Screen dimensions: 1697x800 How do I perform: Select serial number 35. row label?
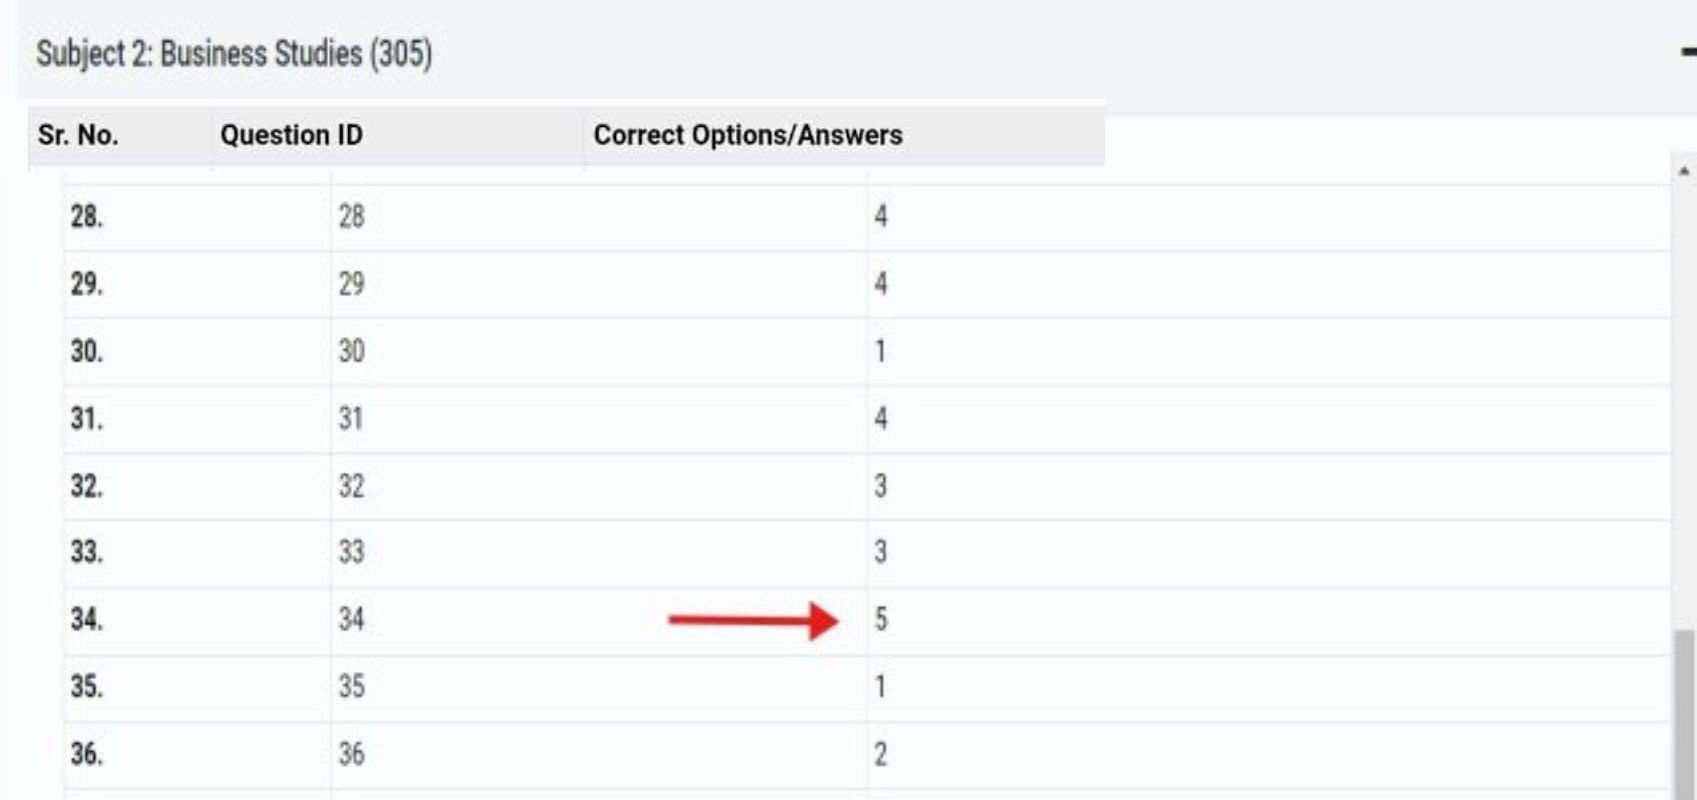[x=86, y=687]
